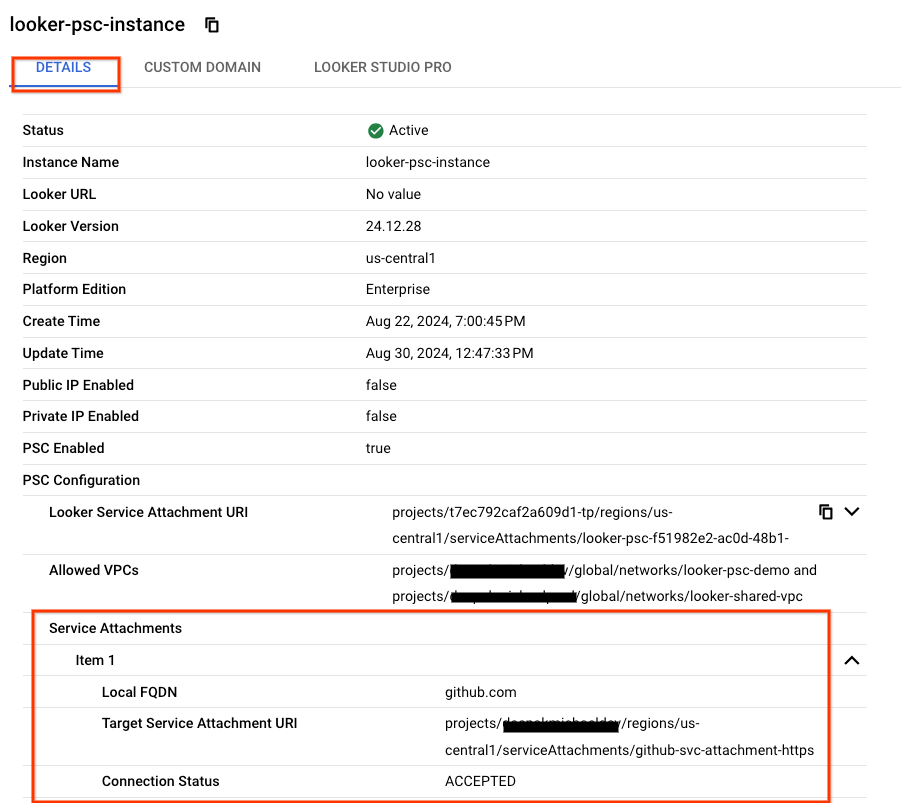Copy the Looker Service Attachment URI
Image resolution: width=901 pixels, height=803 pixels.
tap(825, 512)
